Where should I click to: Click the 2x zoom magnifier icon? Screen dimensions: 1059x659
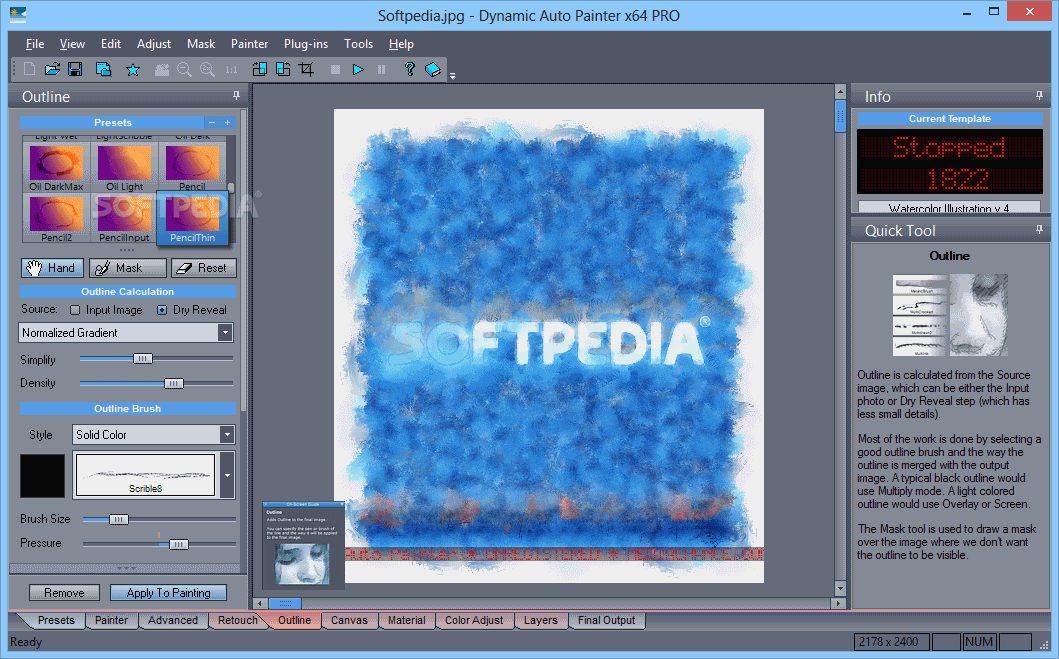coord(207,70)
